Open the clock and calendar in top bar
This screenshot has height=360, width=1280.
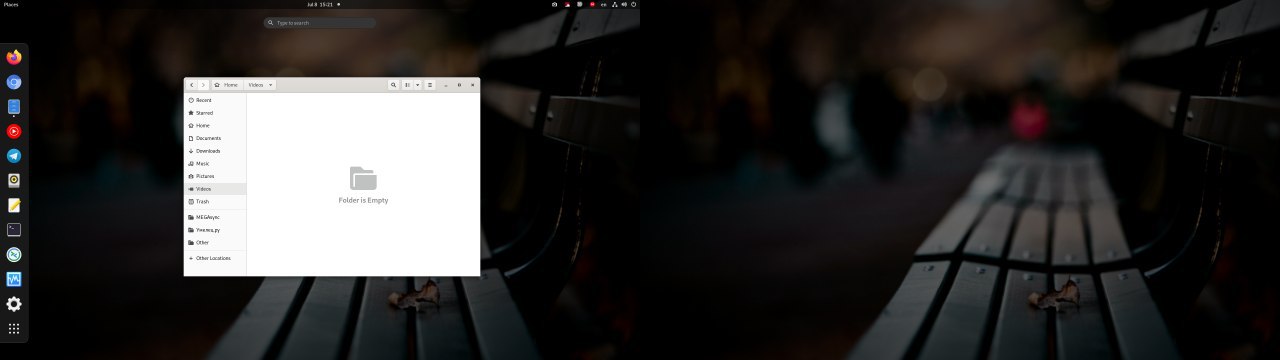(320, 4)
